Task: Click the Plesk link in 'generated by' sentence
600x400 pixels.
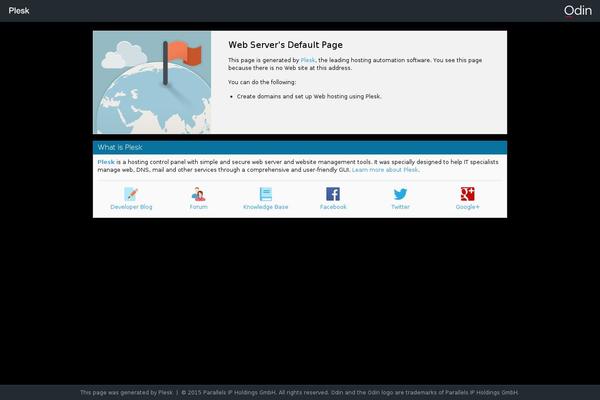Action: click(x=308, y=60)
